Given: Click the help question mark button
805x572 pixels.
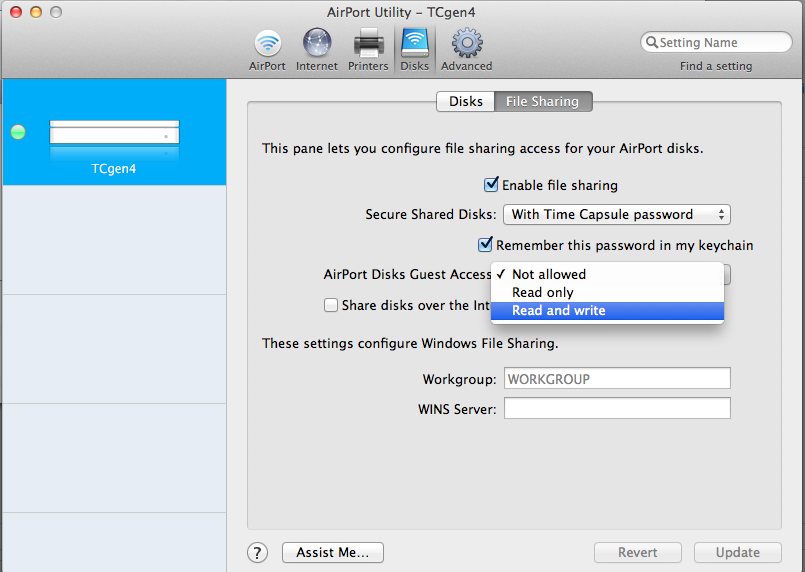Looking at the screenshot, I should click(257, 553).
